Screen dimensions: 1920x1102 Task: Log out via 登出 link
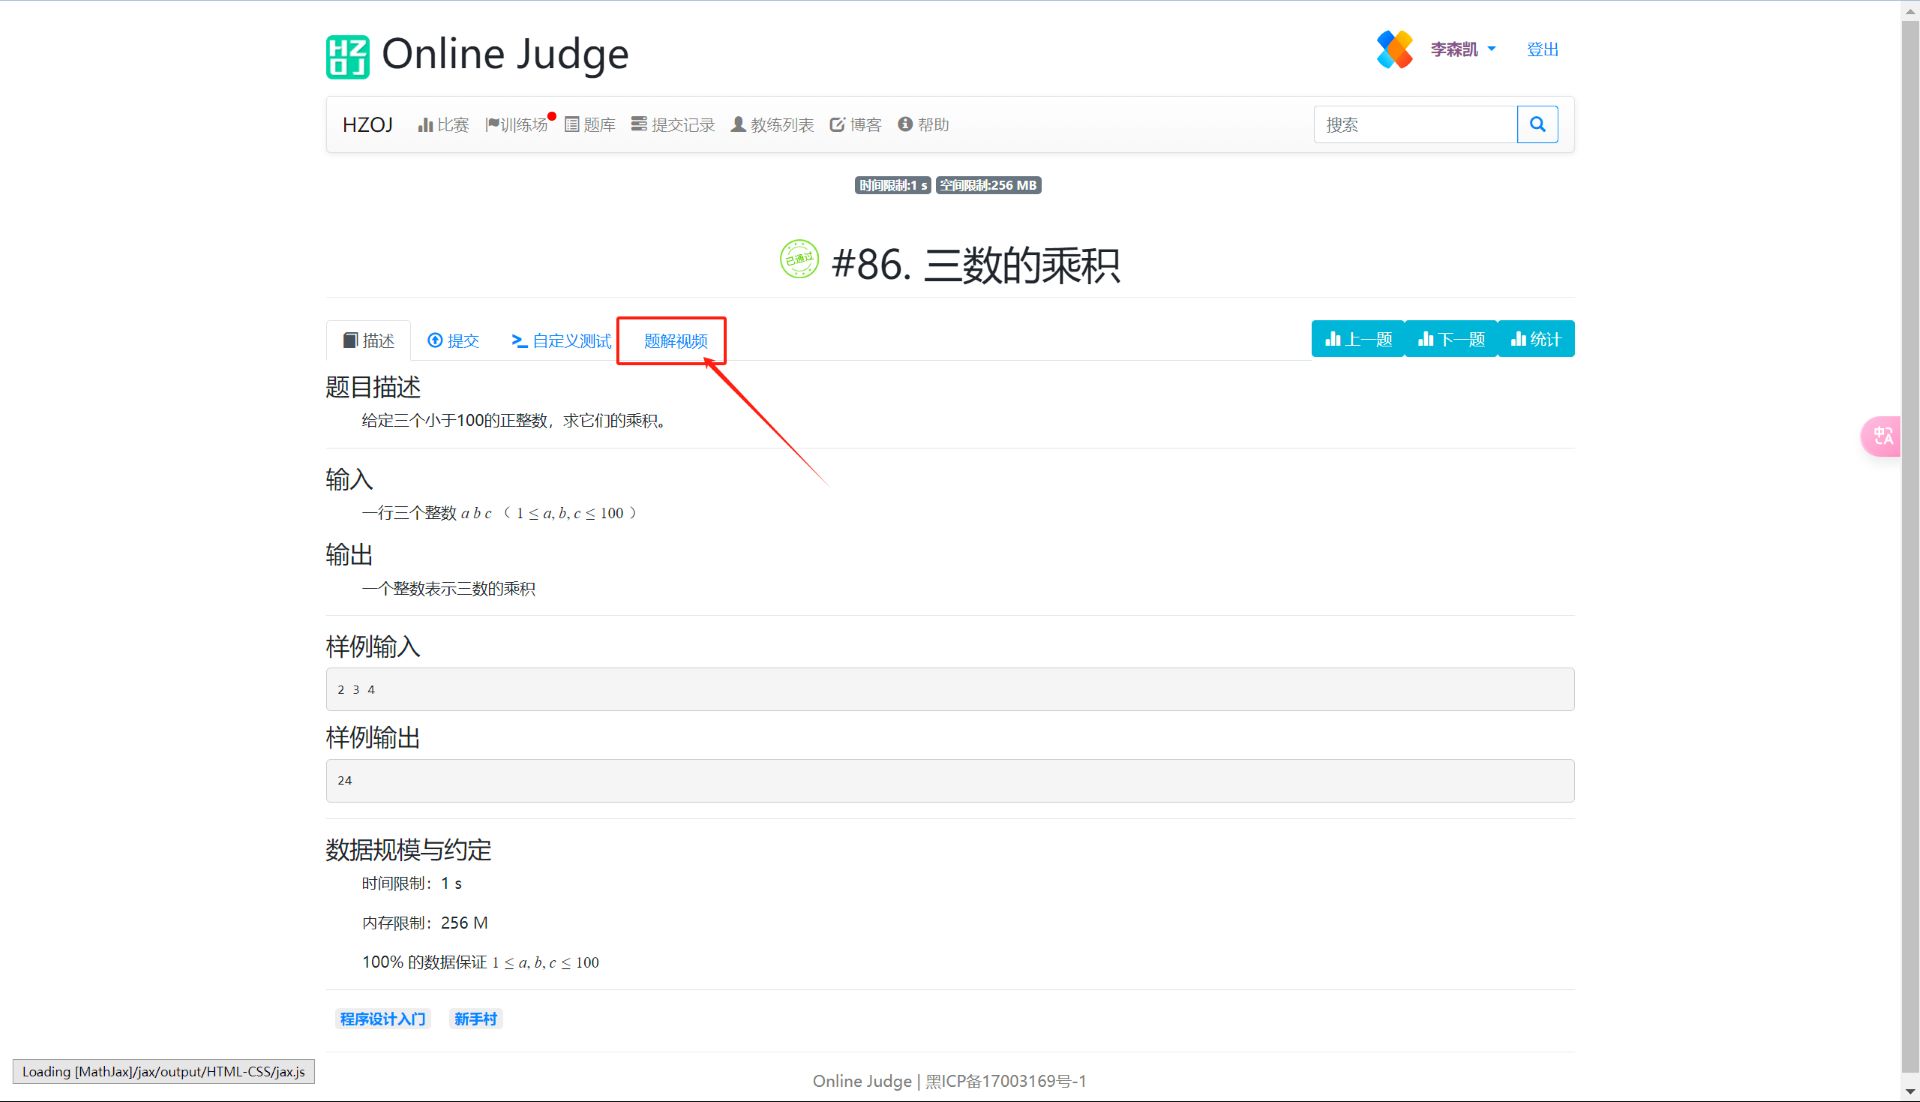pos(1542,49)
